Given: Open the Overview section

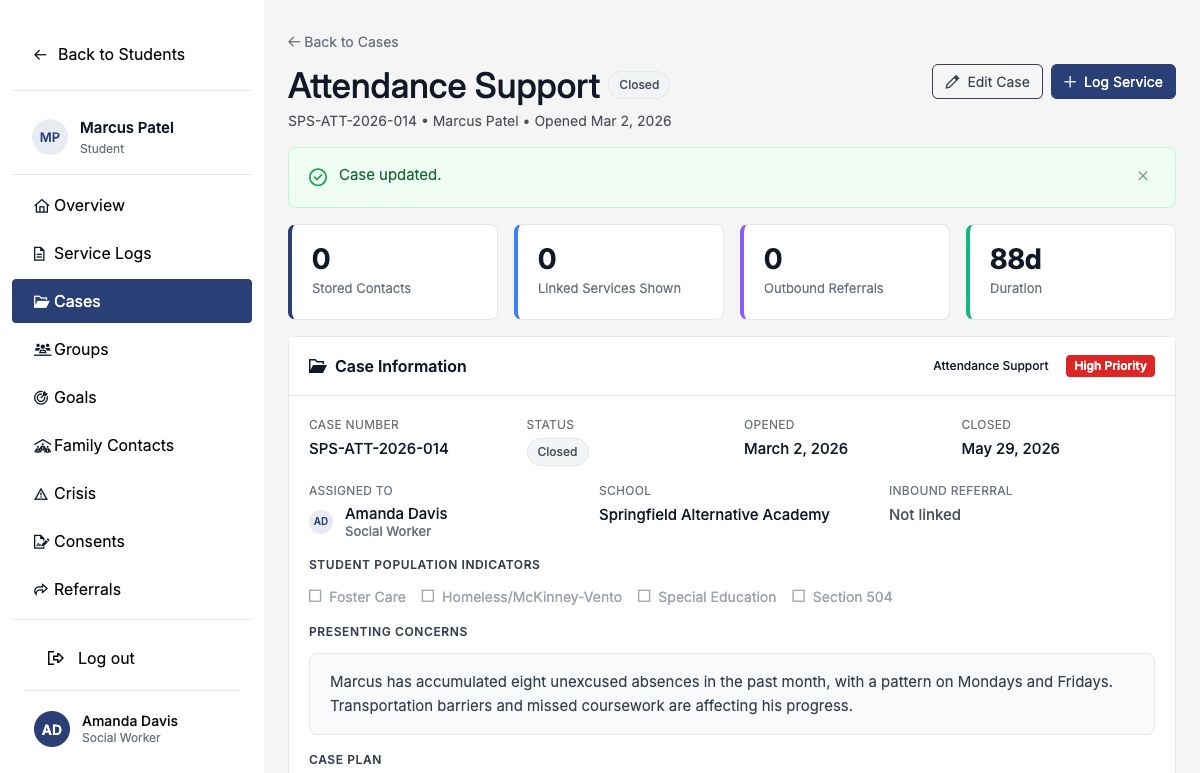Looking at the screenshot, I should click(132, 206).
